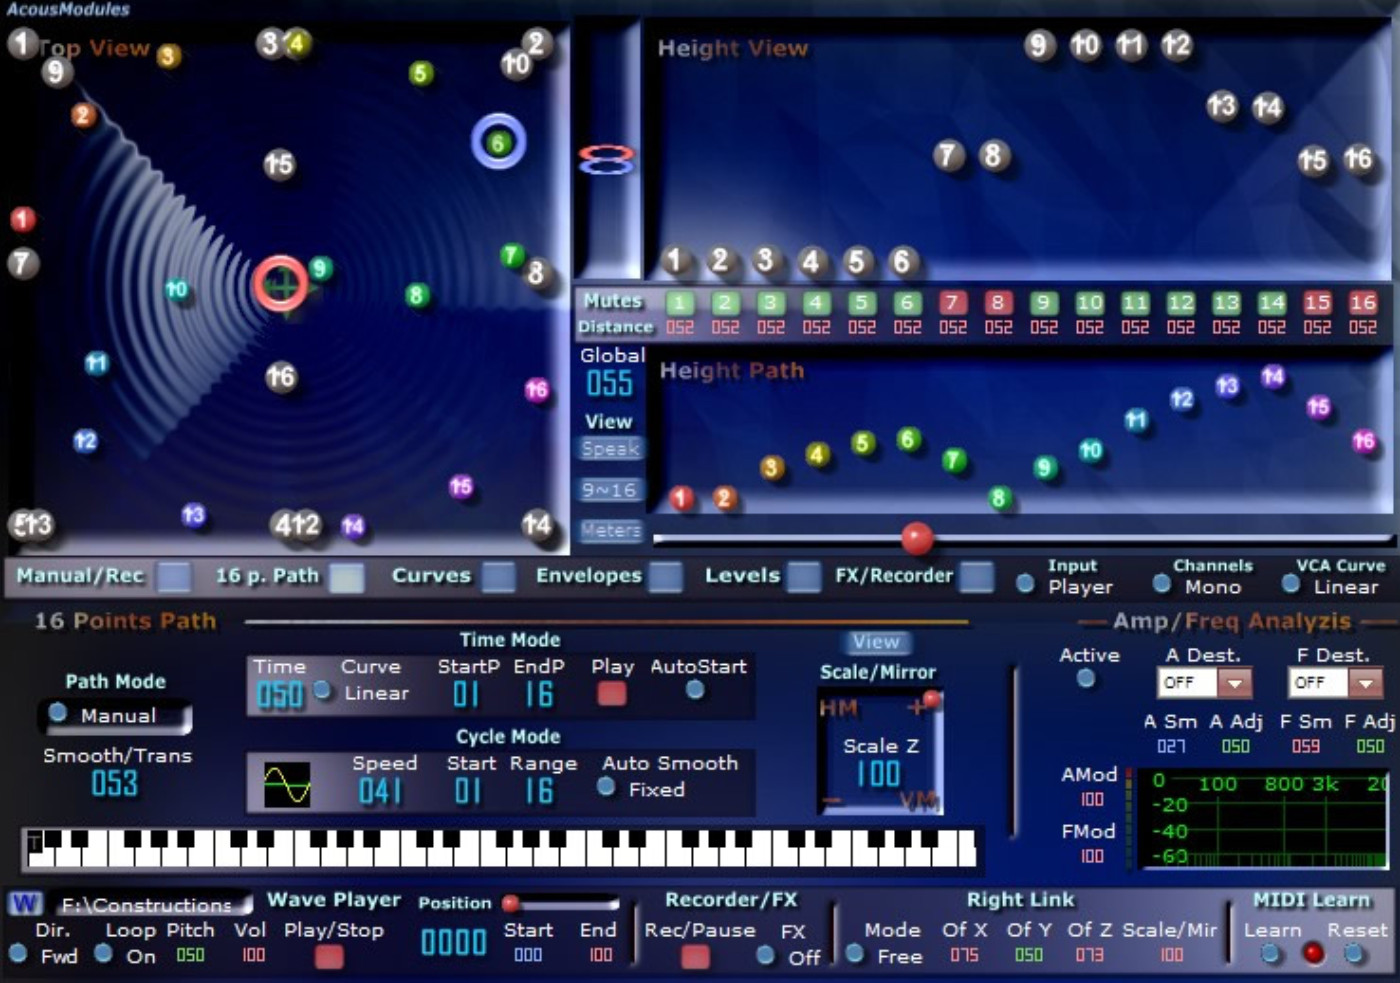Select green speaker 5 in Top View
The image size is (1400, 983).
coord(421,73)
